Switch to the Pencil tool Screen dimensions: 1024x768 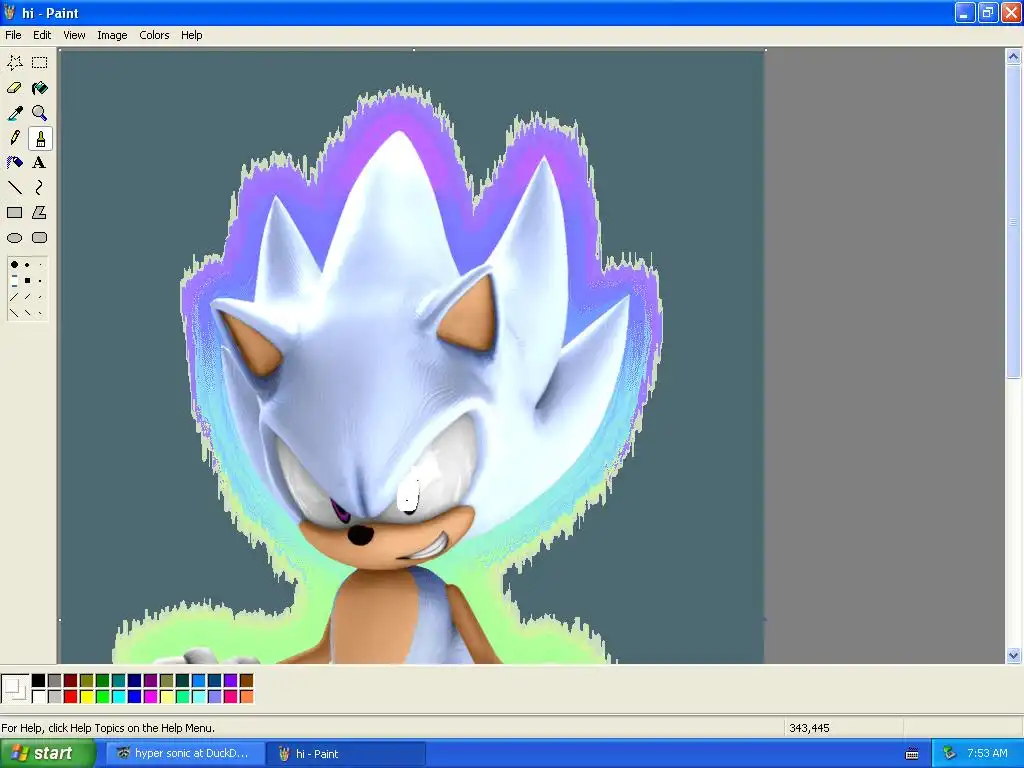point(14,138)
